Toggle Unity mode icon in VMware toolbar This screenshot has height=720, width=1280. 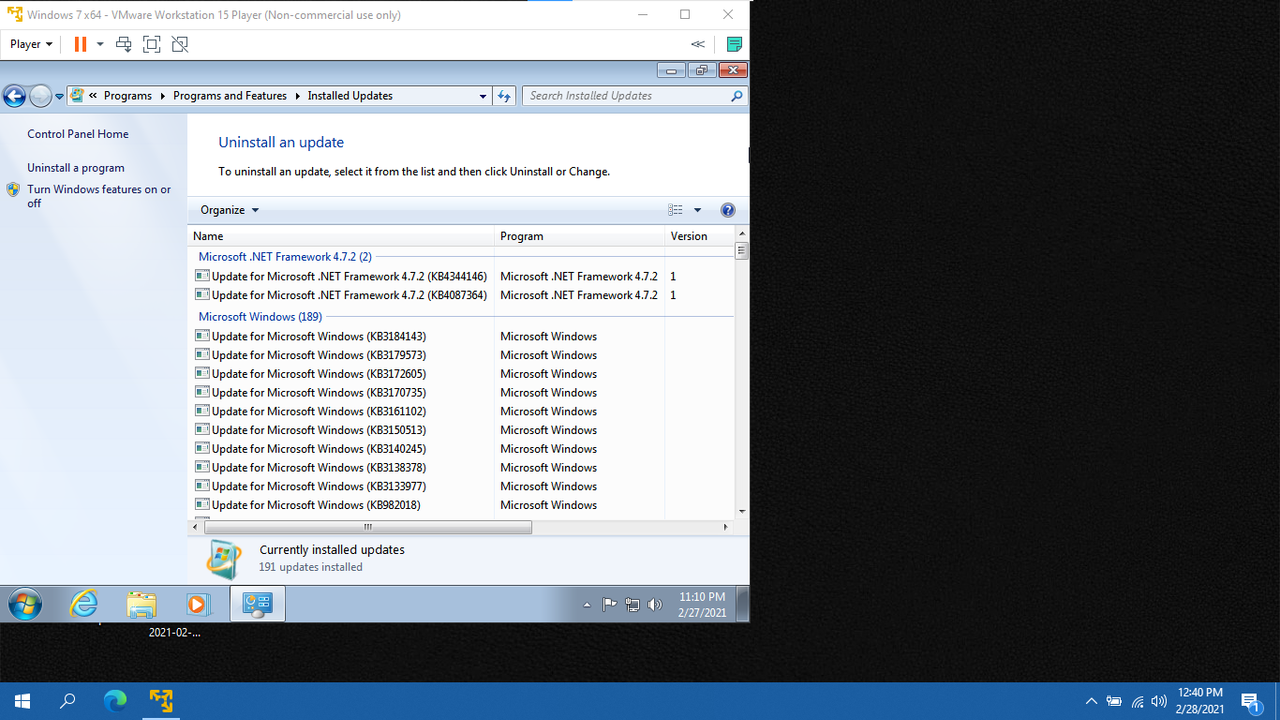coord(180,44)
